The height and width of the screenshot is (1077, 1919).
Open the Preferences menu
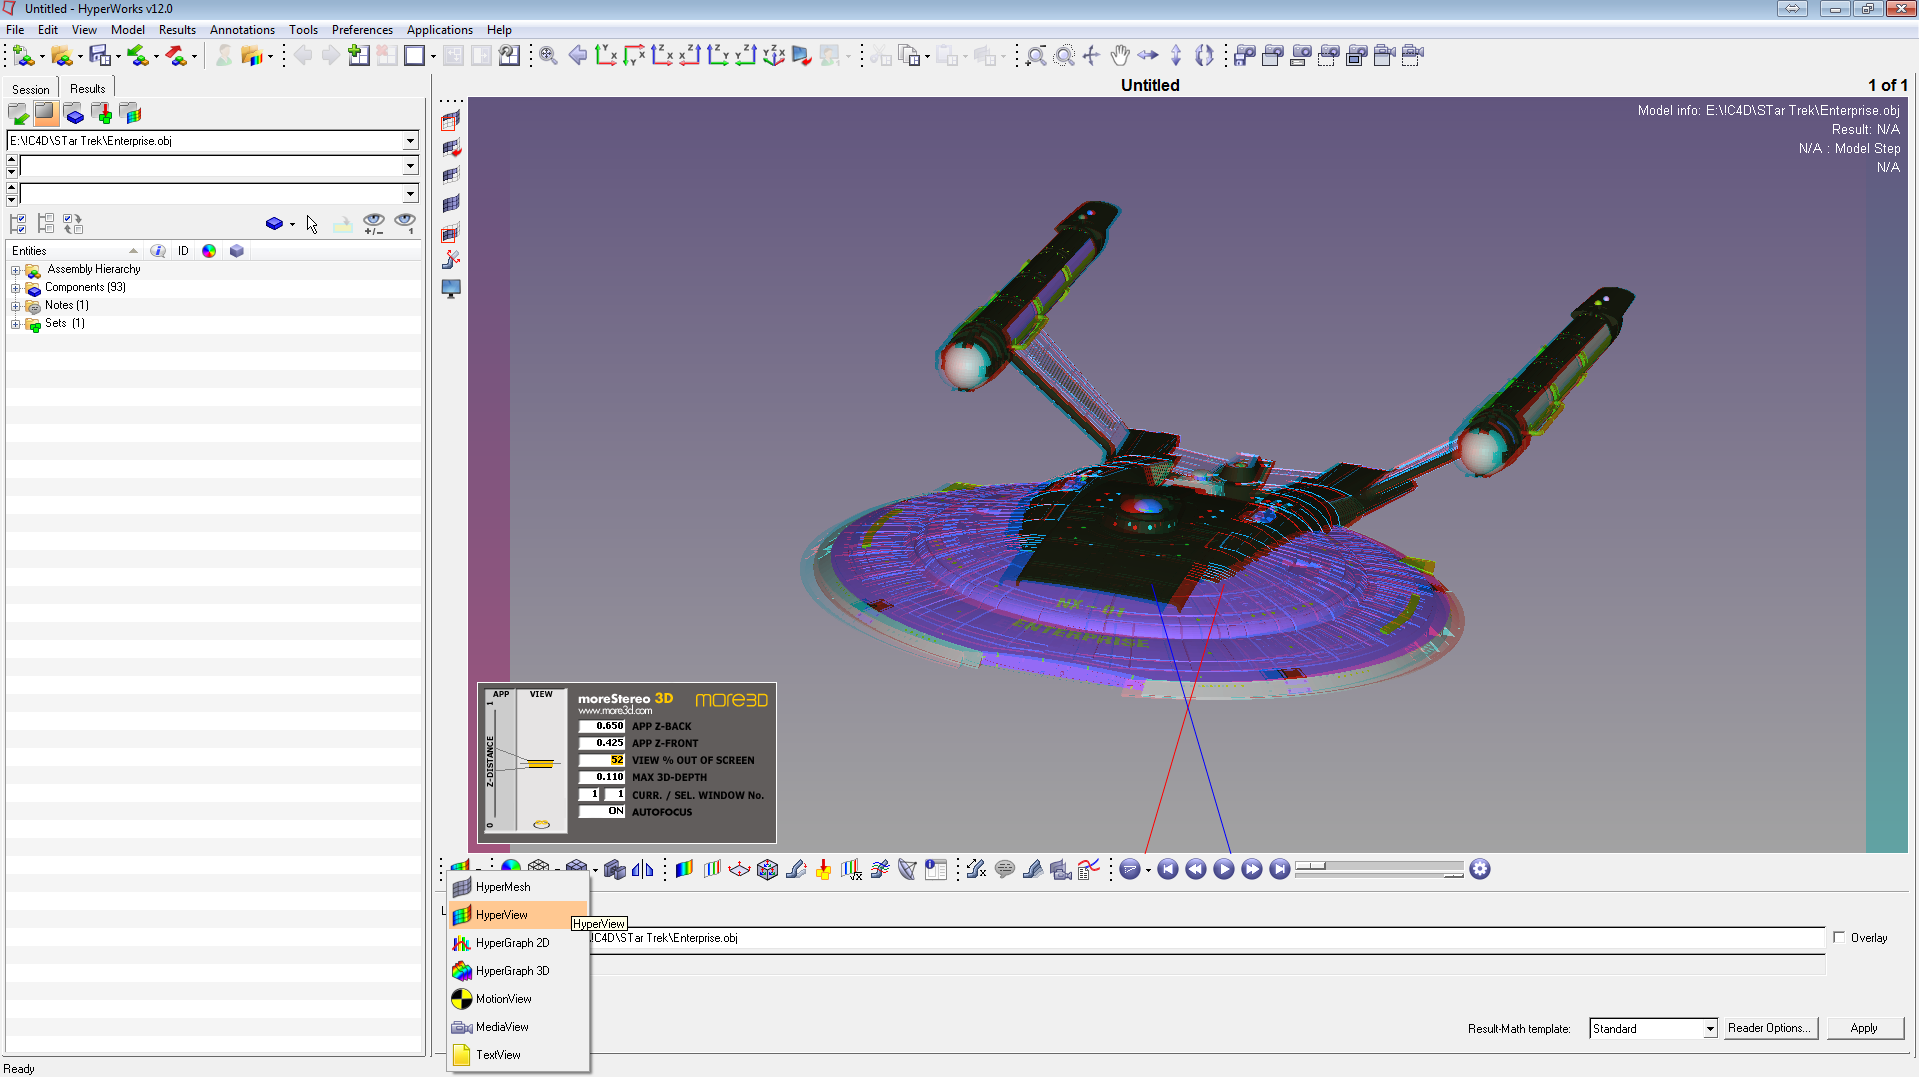click(362, 30)
